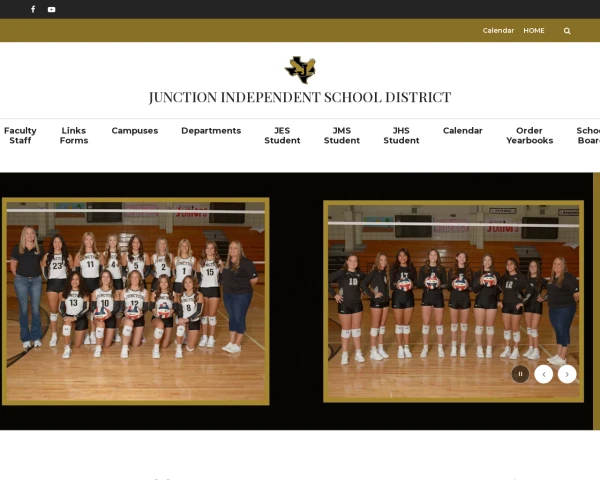The image size is (600, 480).
Task: Open Calendar link in gold bar
Action: 498,31
